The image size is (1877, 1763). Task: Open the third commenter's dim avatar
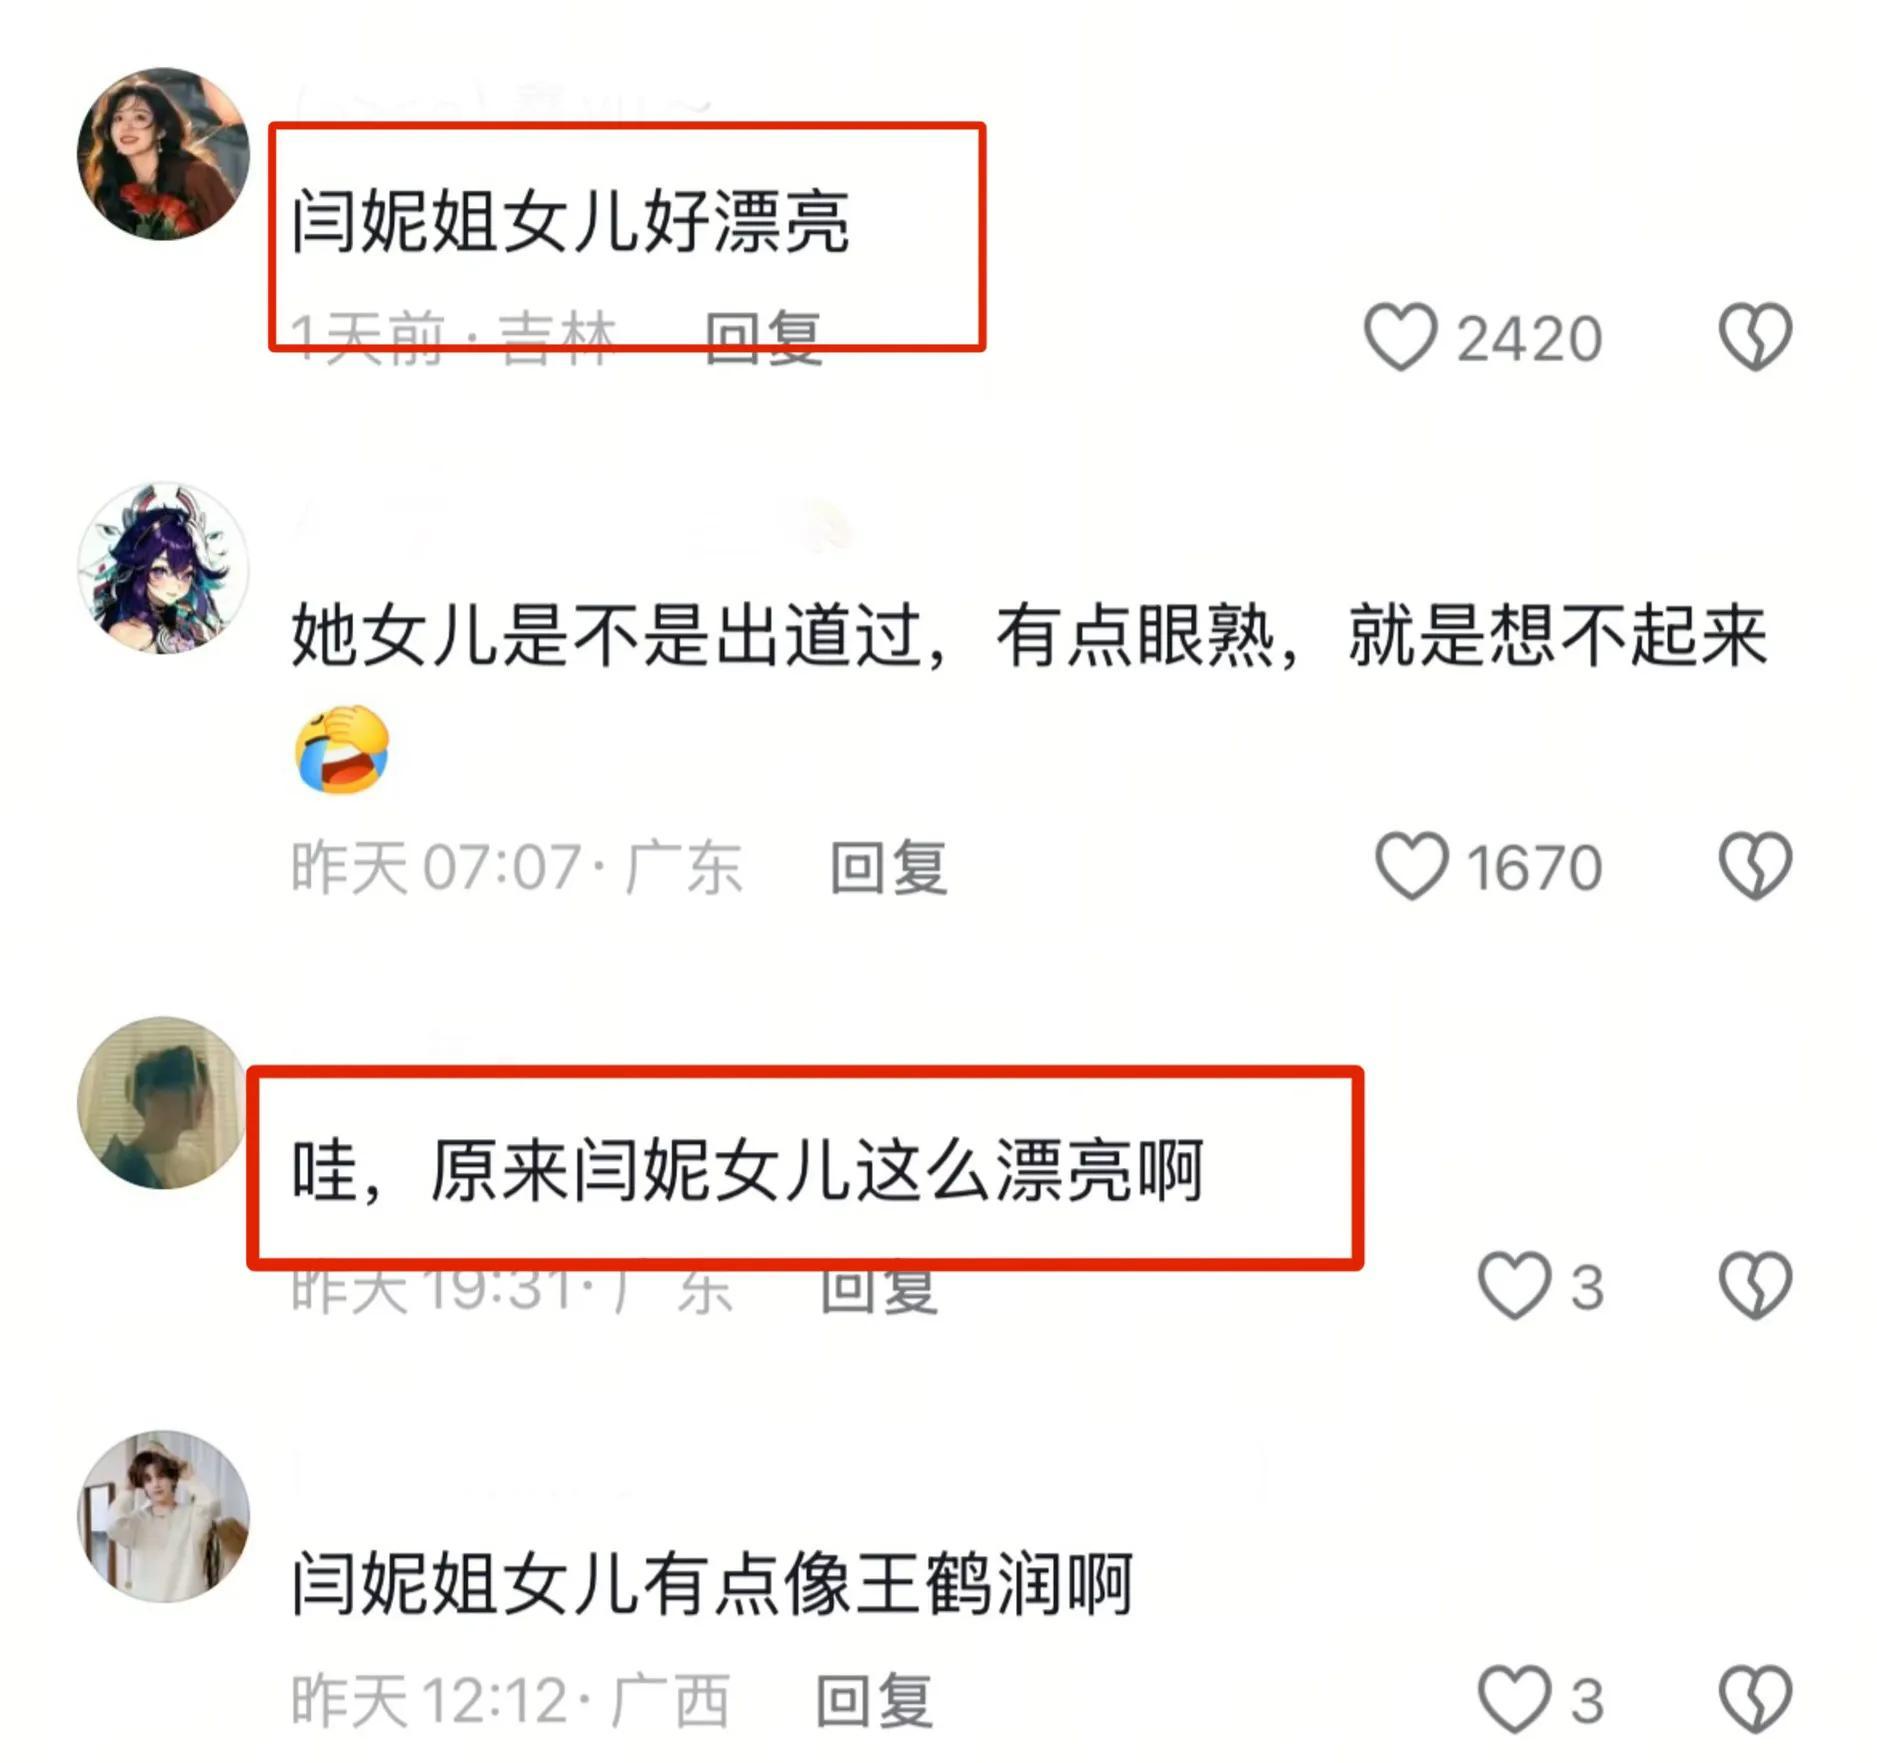coord(163,1103)
